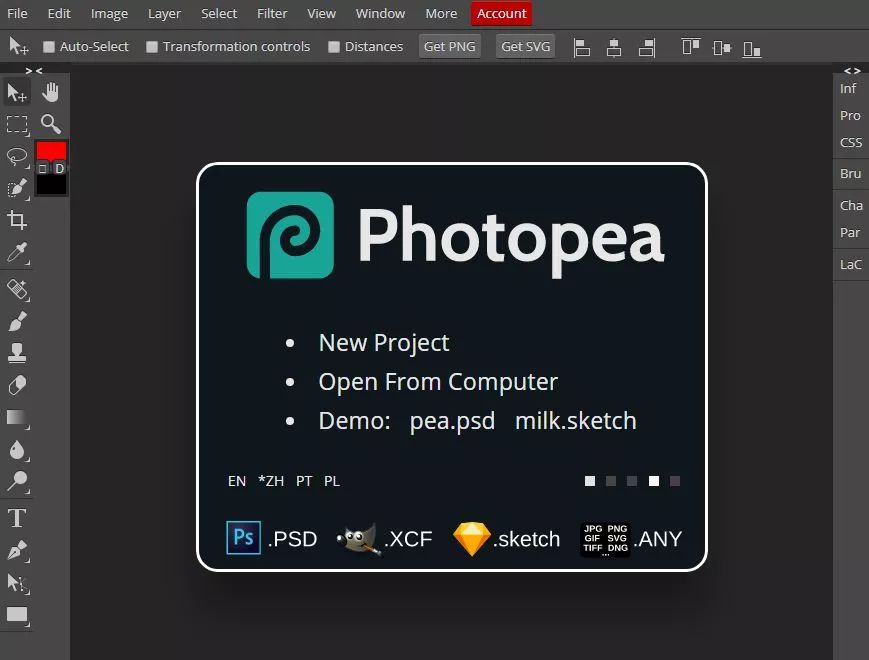Select the Clone Stamp tool
The height and width of the screenshot is (660, 869).
click(17, 353)
